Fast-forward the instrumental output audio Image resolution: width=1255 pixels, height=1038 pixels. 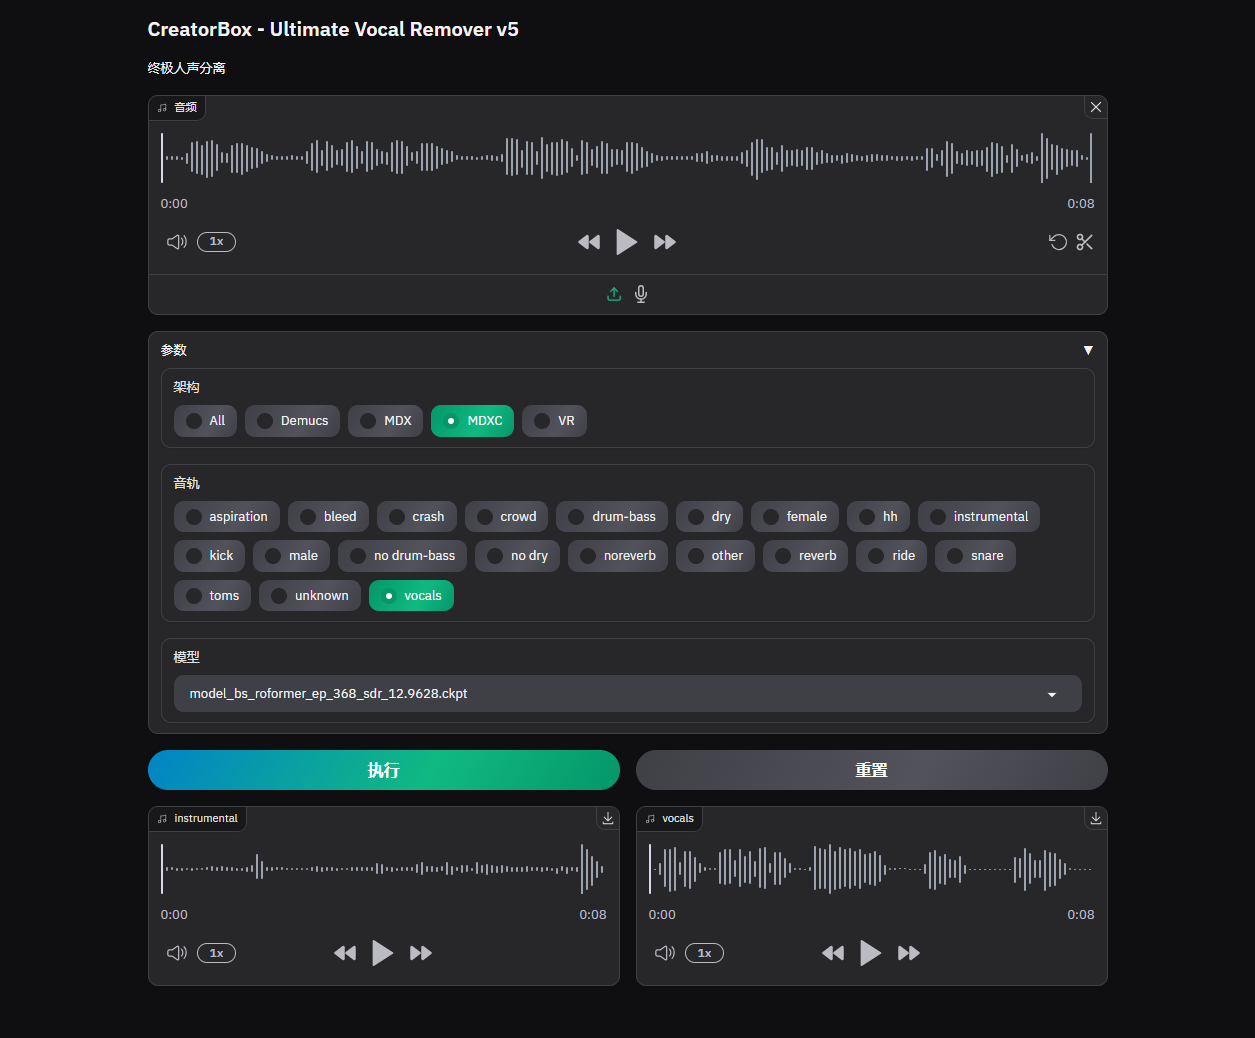[421, 953]
